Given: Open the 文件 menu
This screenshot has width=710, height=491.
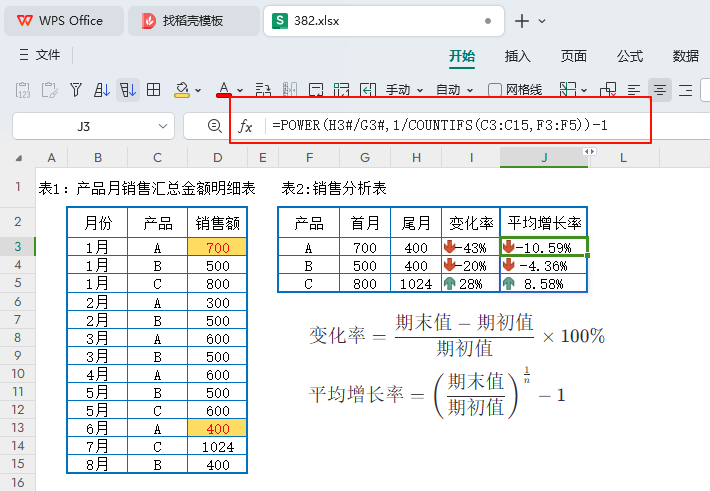Looking at the screenshot, I should pos(48,55).
